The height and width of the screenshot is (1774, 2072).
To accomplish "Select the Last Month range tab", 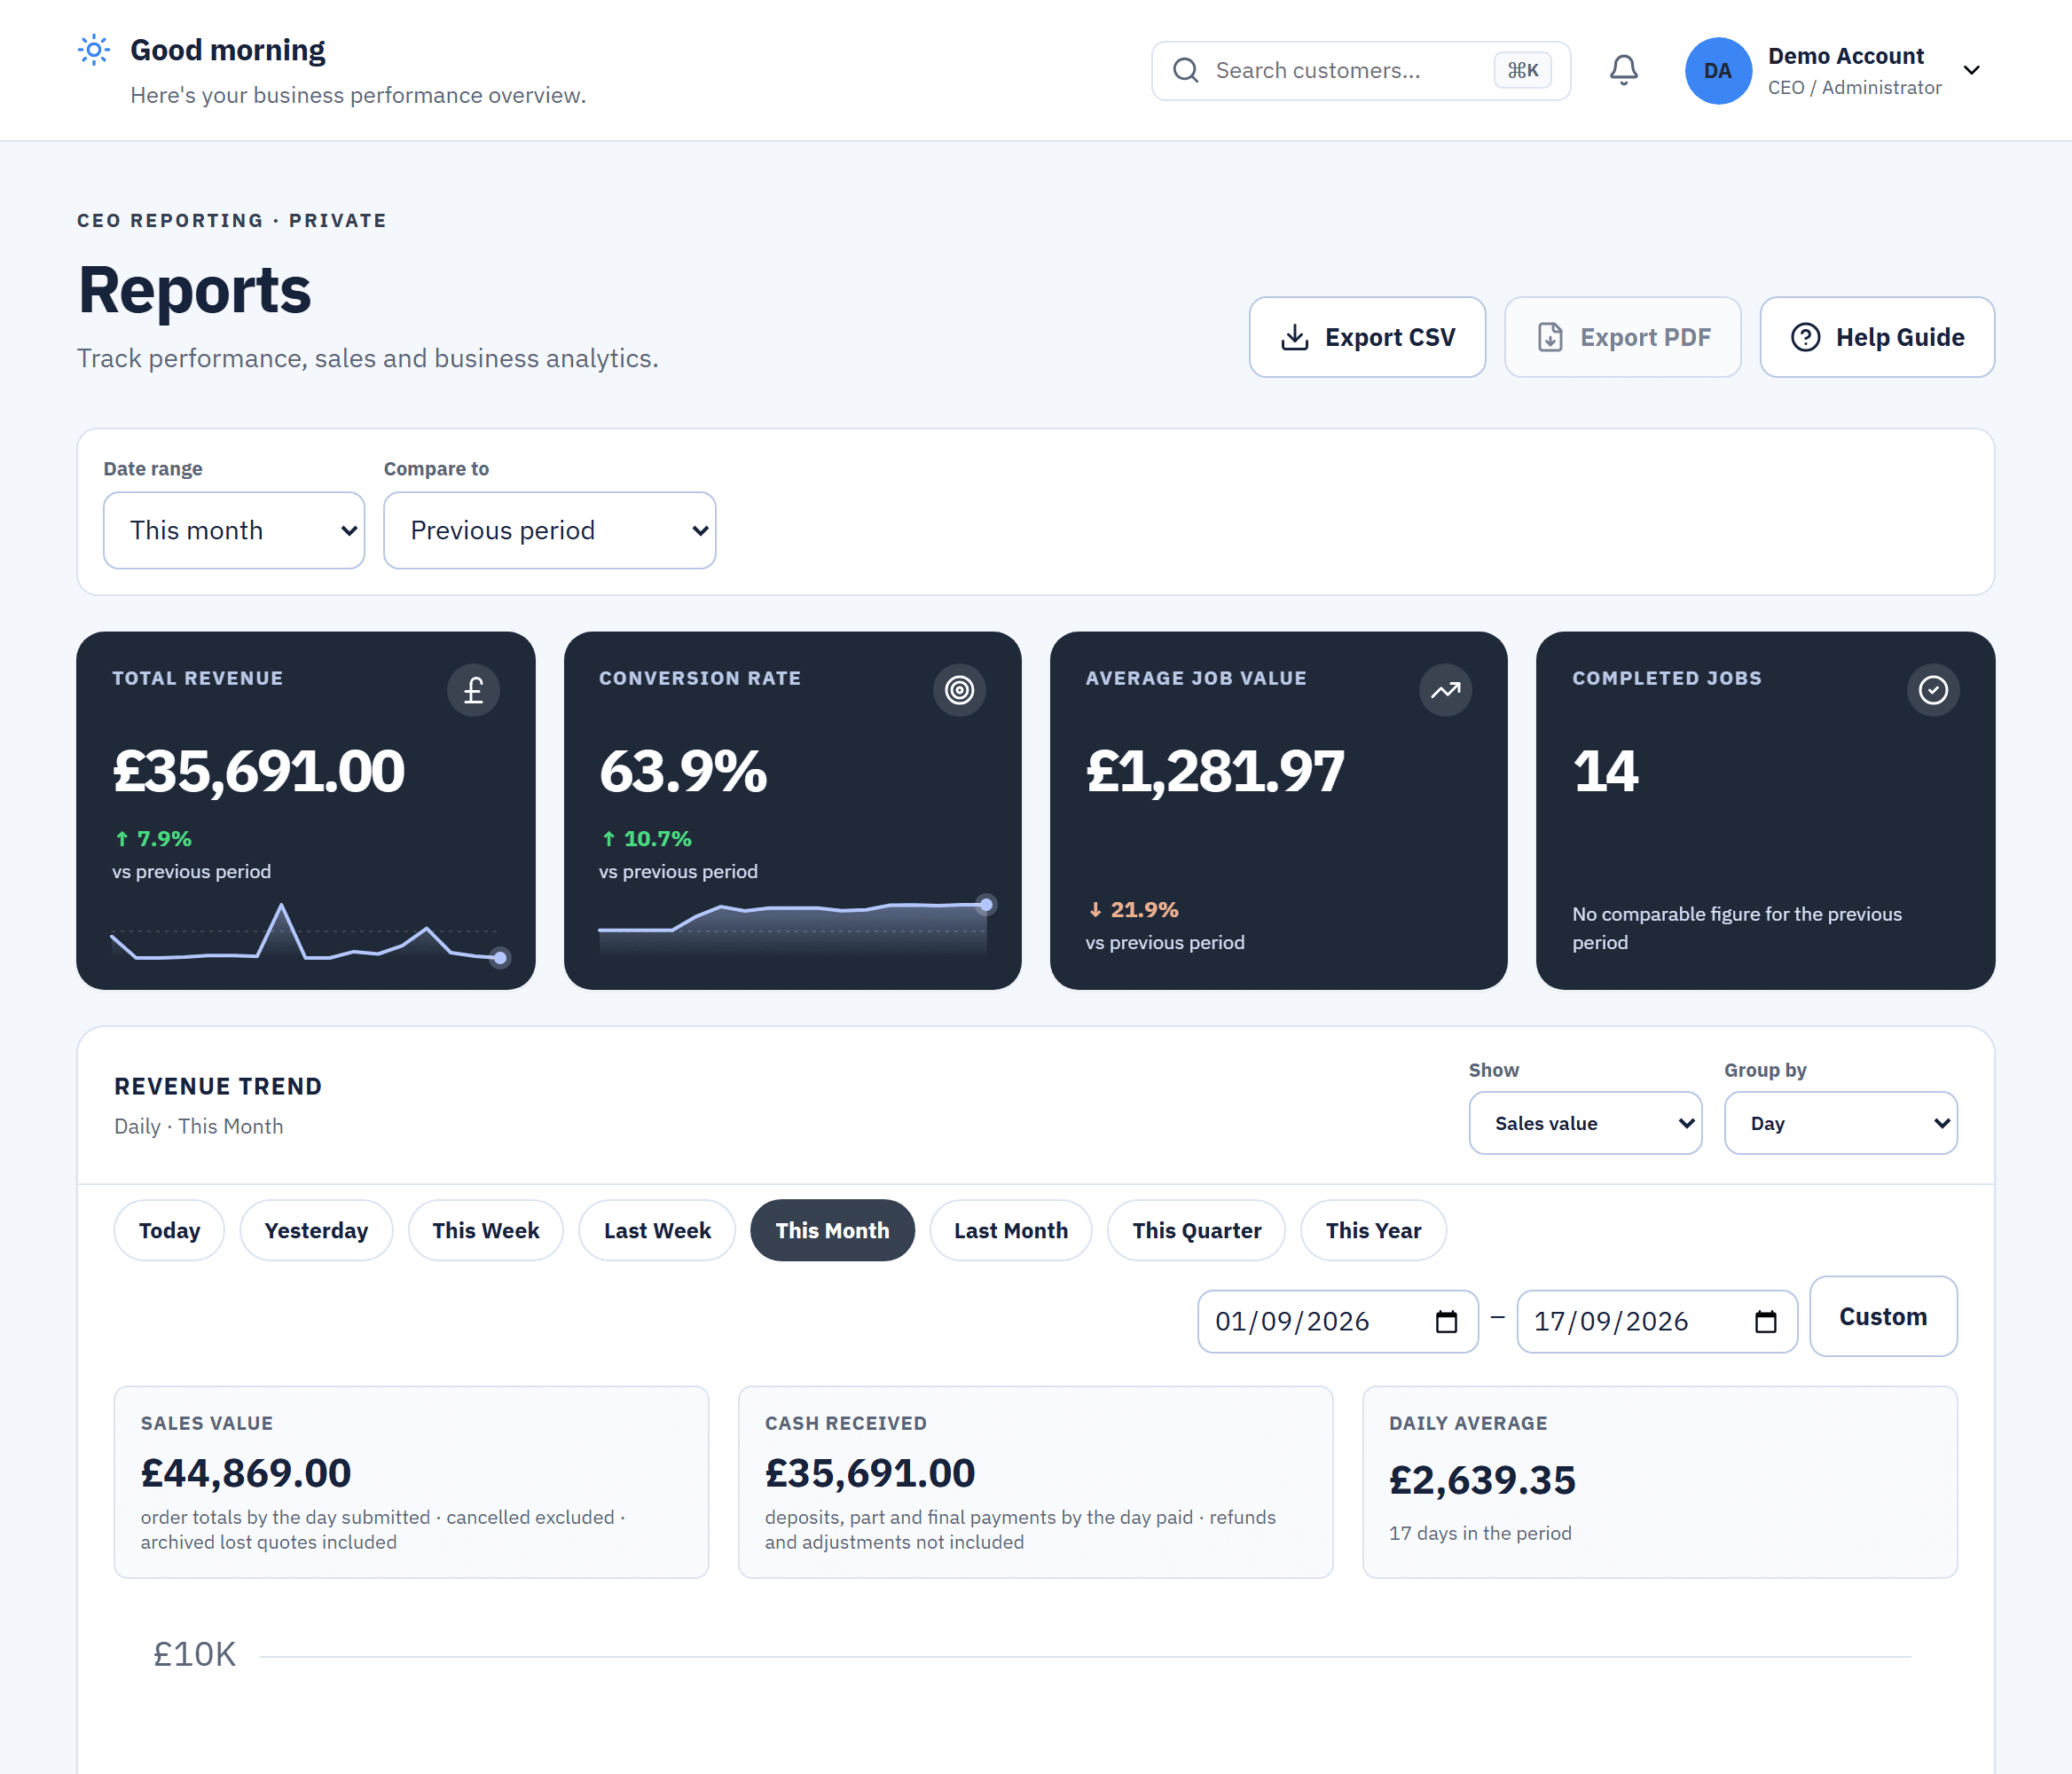I will 1011,1230.
